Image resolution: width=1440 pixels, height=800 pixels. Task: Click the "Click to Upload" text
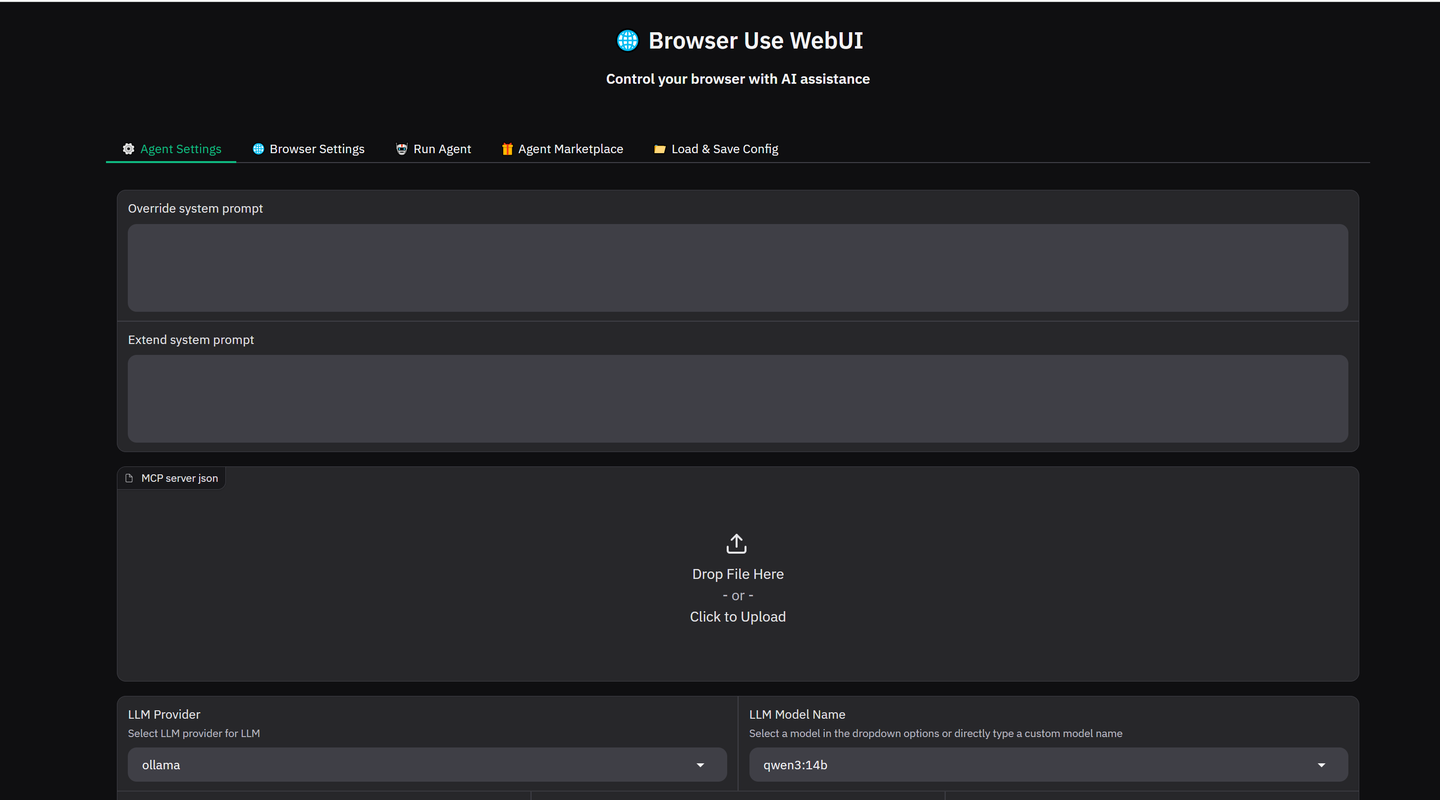(737, 617)
